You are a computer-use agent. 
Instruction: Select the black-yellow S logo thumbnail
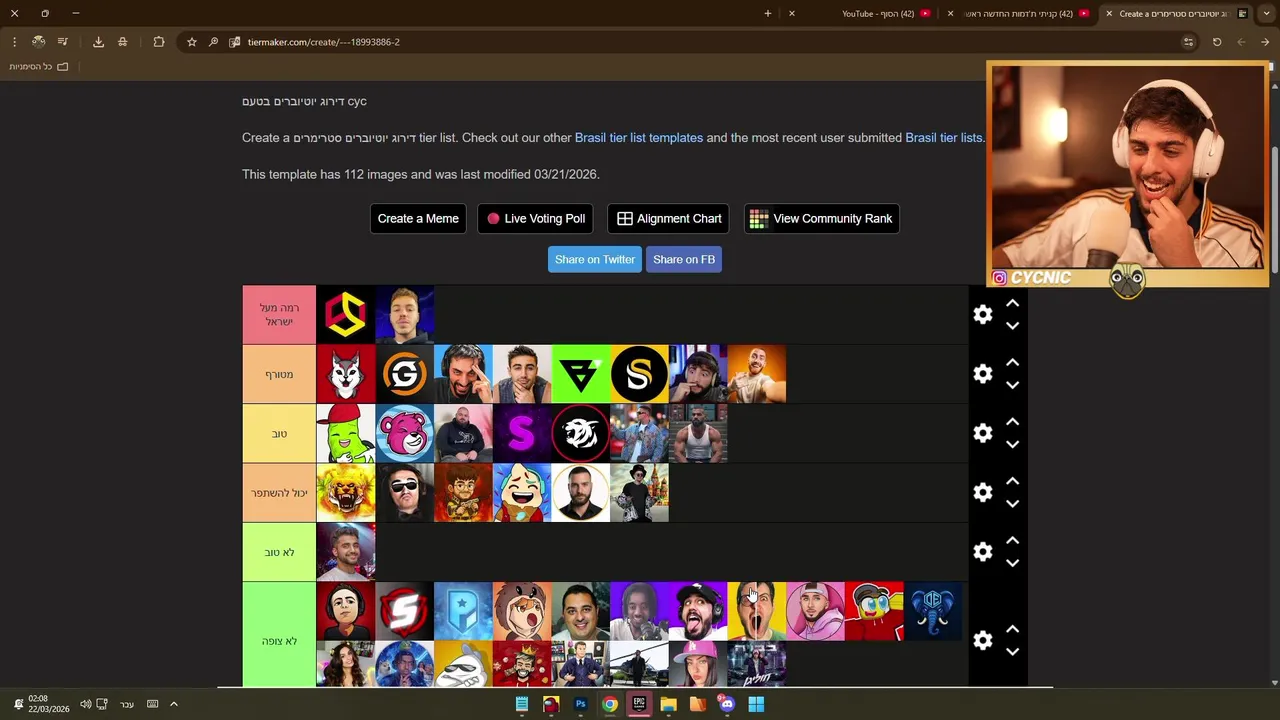point(639,373)
